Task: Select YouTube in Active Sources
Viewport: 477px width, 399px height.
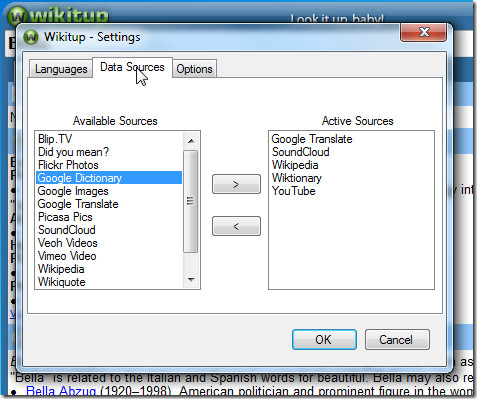Action: coord(294,191)
